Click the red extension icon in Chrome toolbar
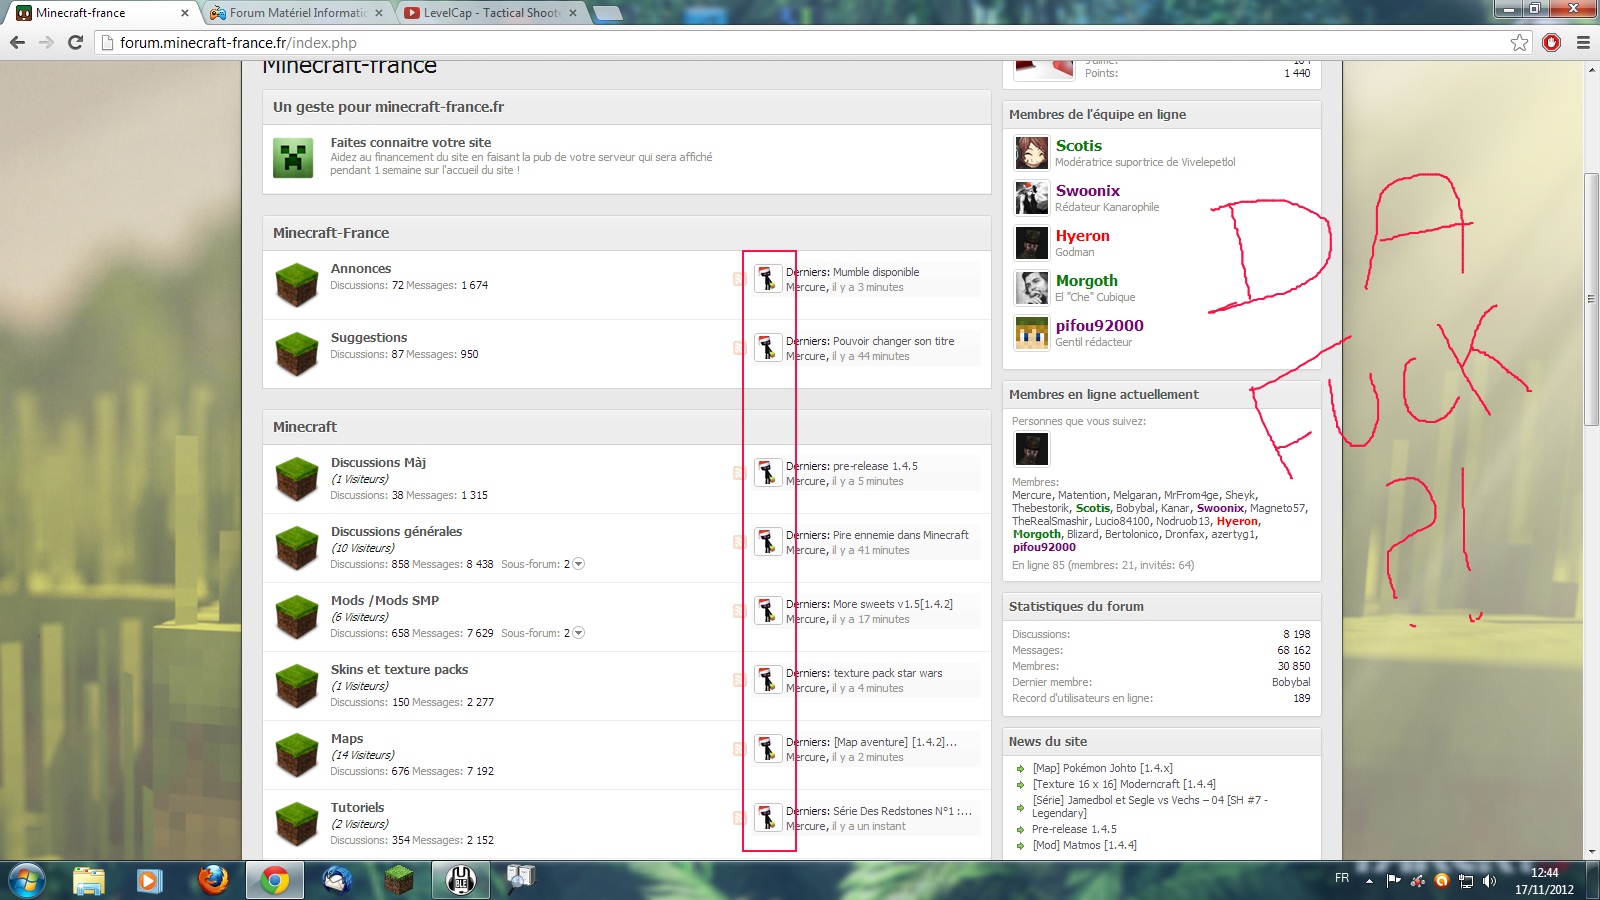 (1551, 42)
